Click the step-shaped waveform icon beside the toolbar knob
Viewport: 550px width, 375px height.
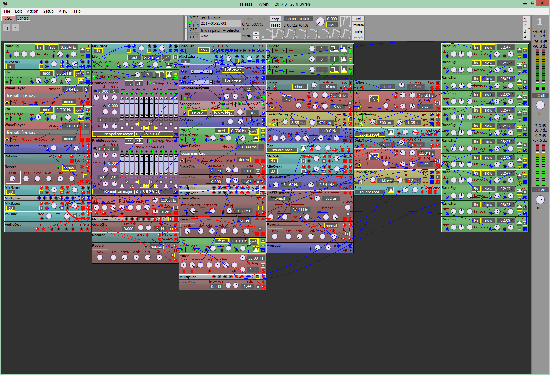[346, 21]
